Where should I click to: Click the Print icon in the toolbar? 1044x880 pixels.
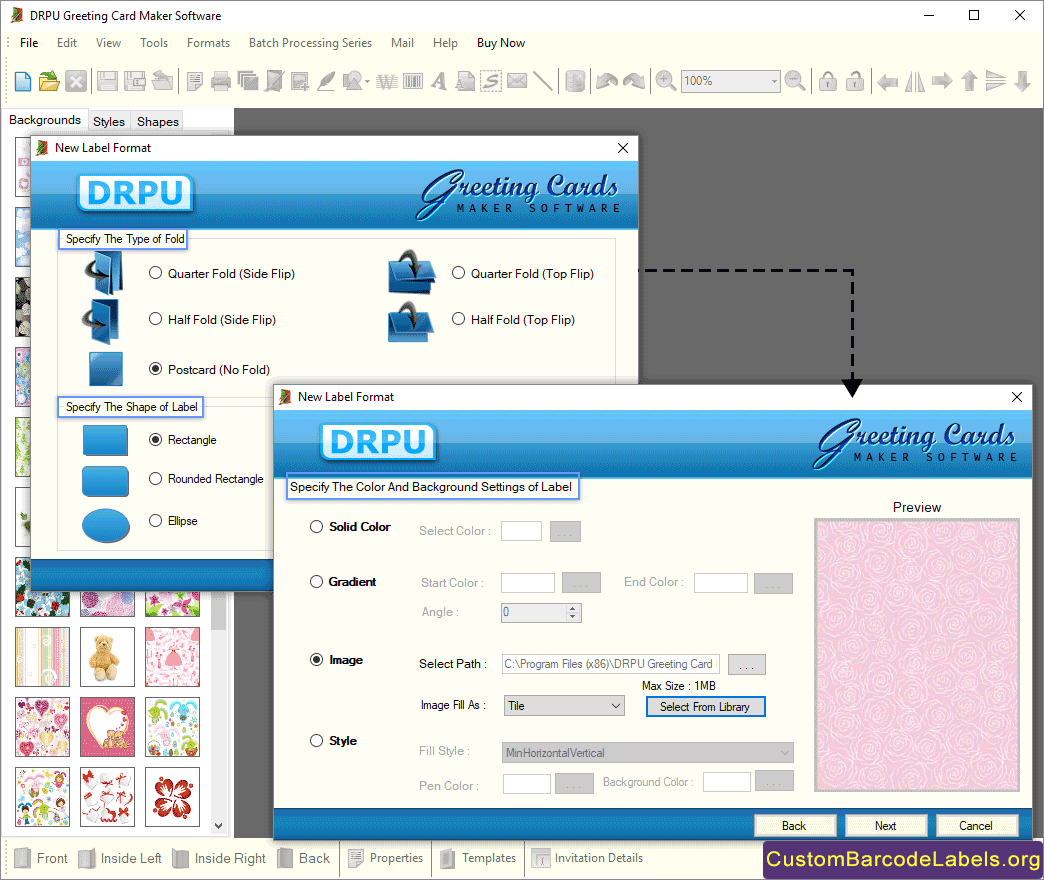(220, 81)
